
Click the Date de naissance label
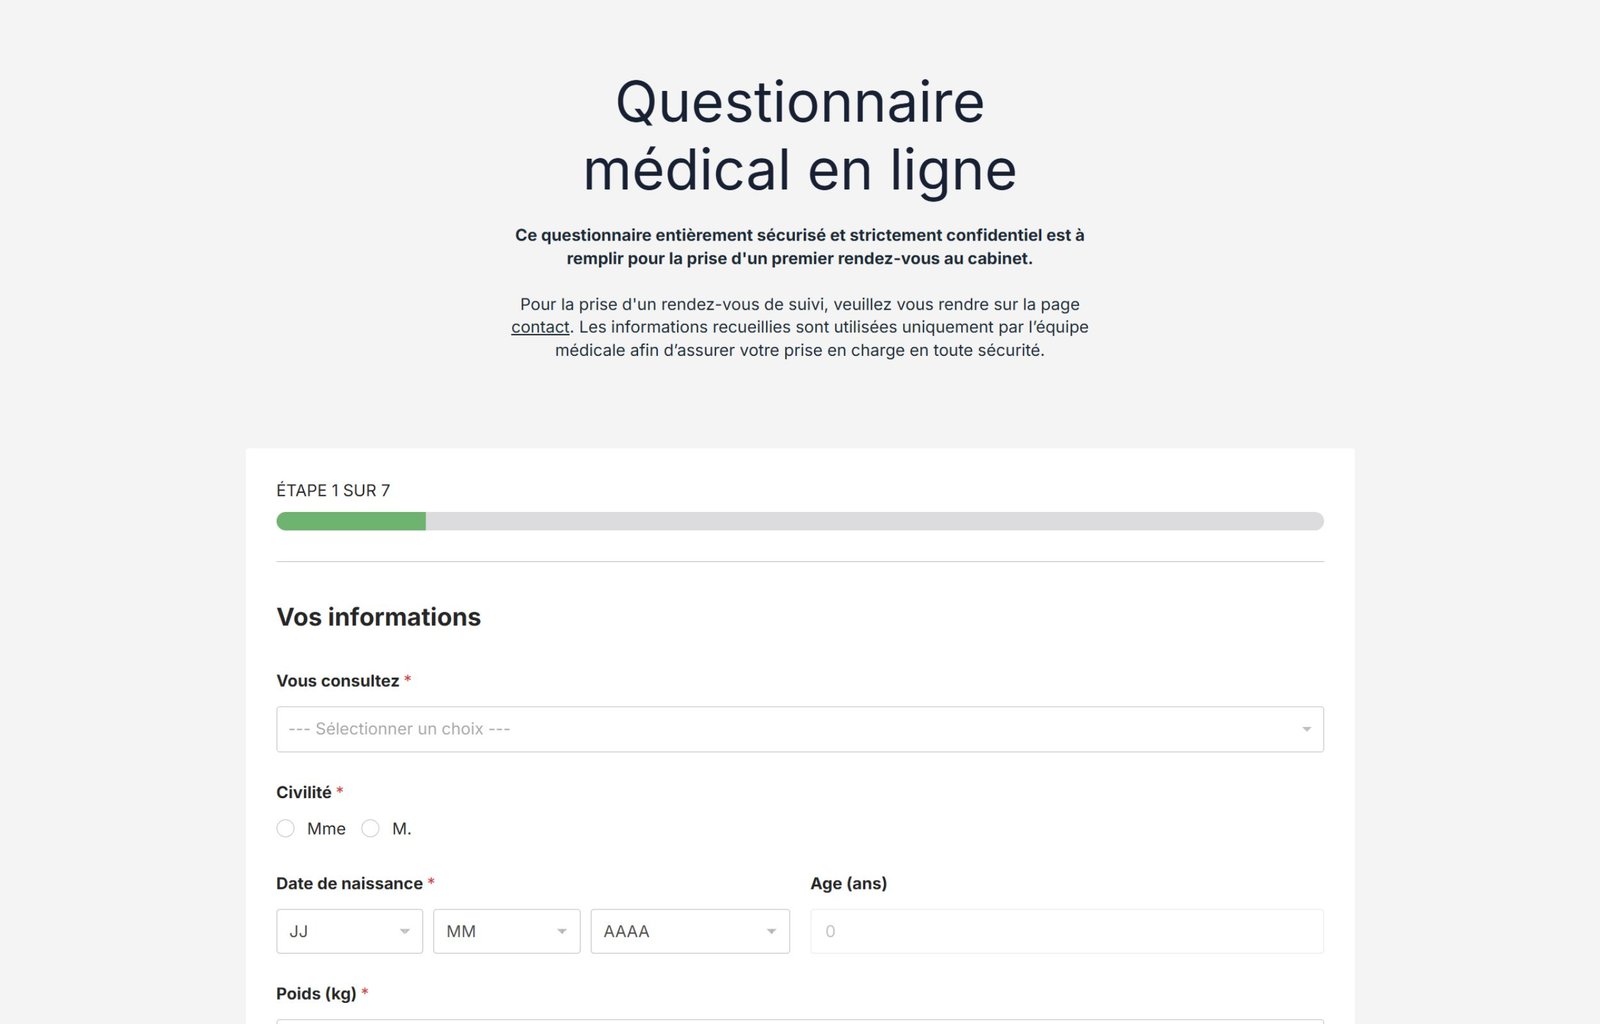[349, 883]
